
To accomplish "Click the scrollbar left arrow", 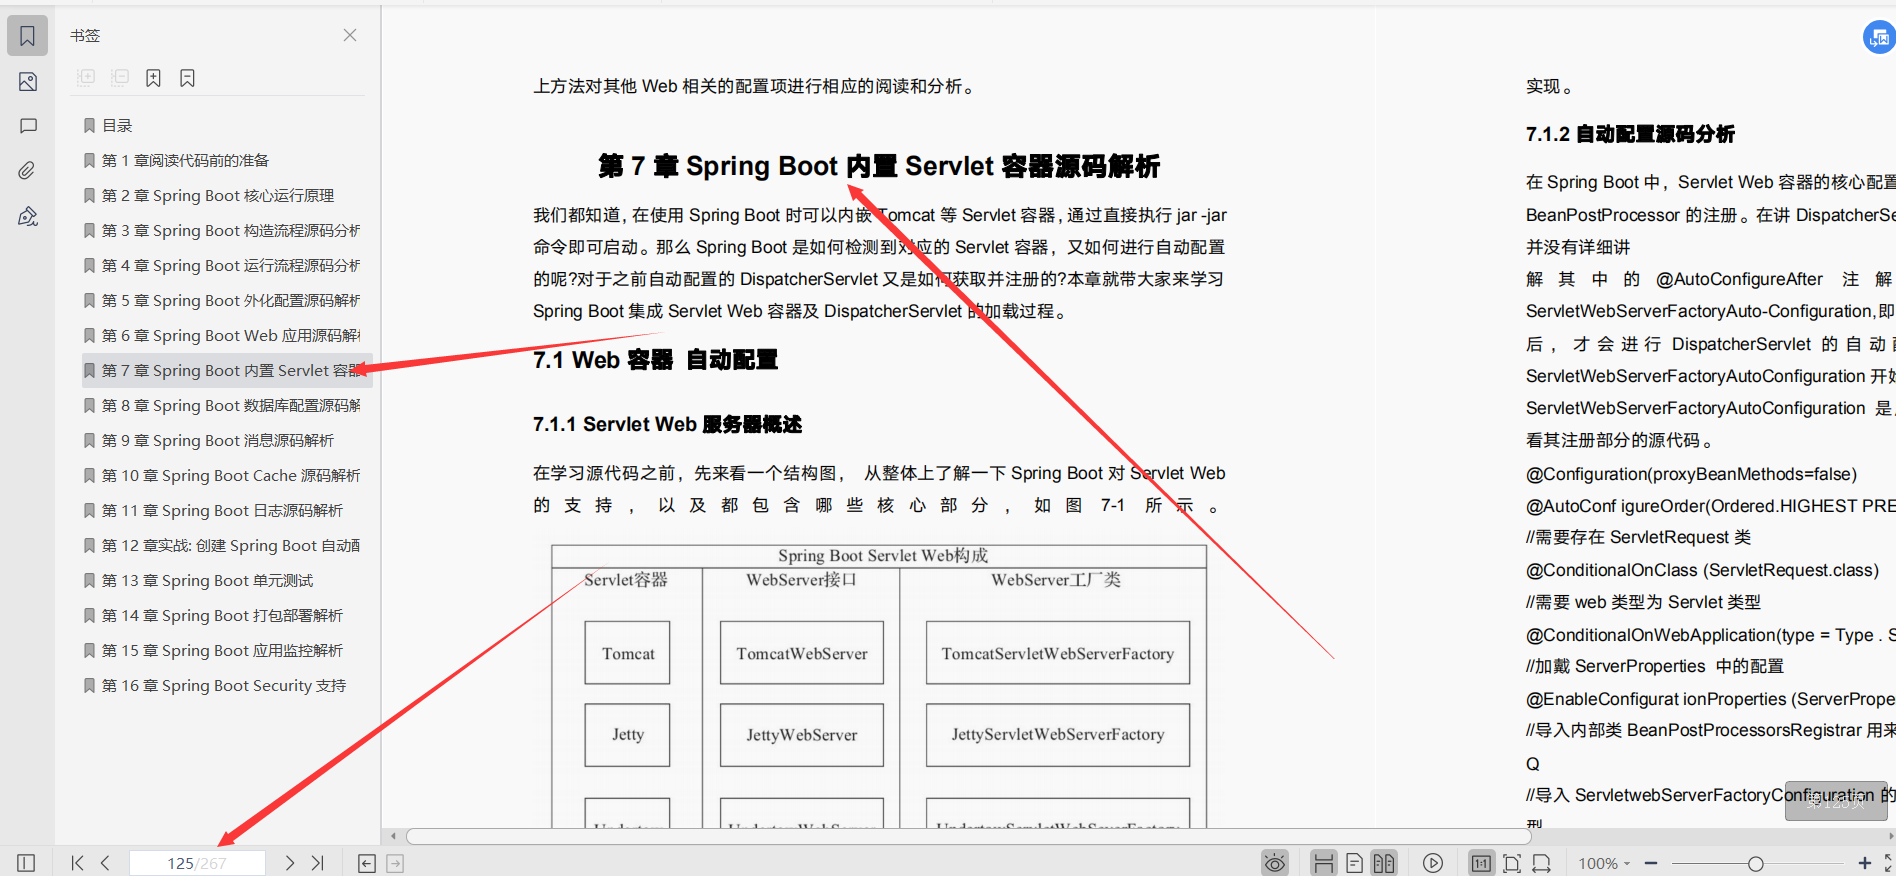I will coord(394,836).
